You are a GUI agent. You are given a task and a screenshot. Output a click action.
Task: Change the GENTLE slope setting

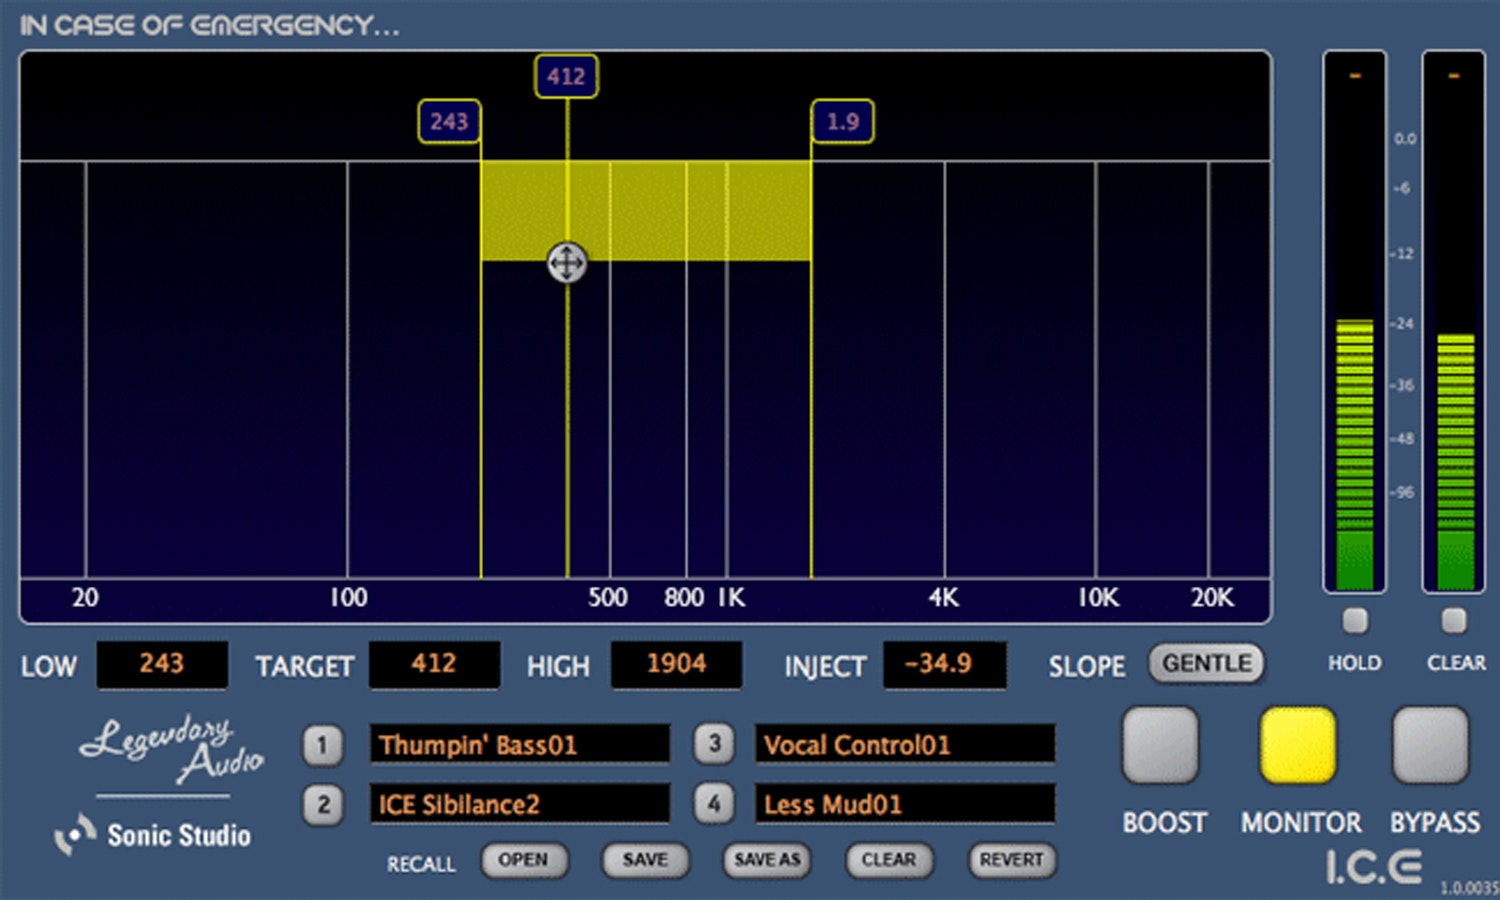[1206, 664]
